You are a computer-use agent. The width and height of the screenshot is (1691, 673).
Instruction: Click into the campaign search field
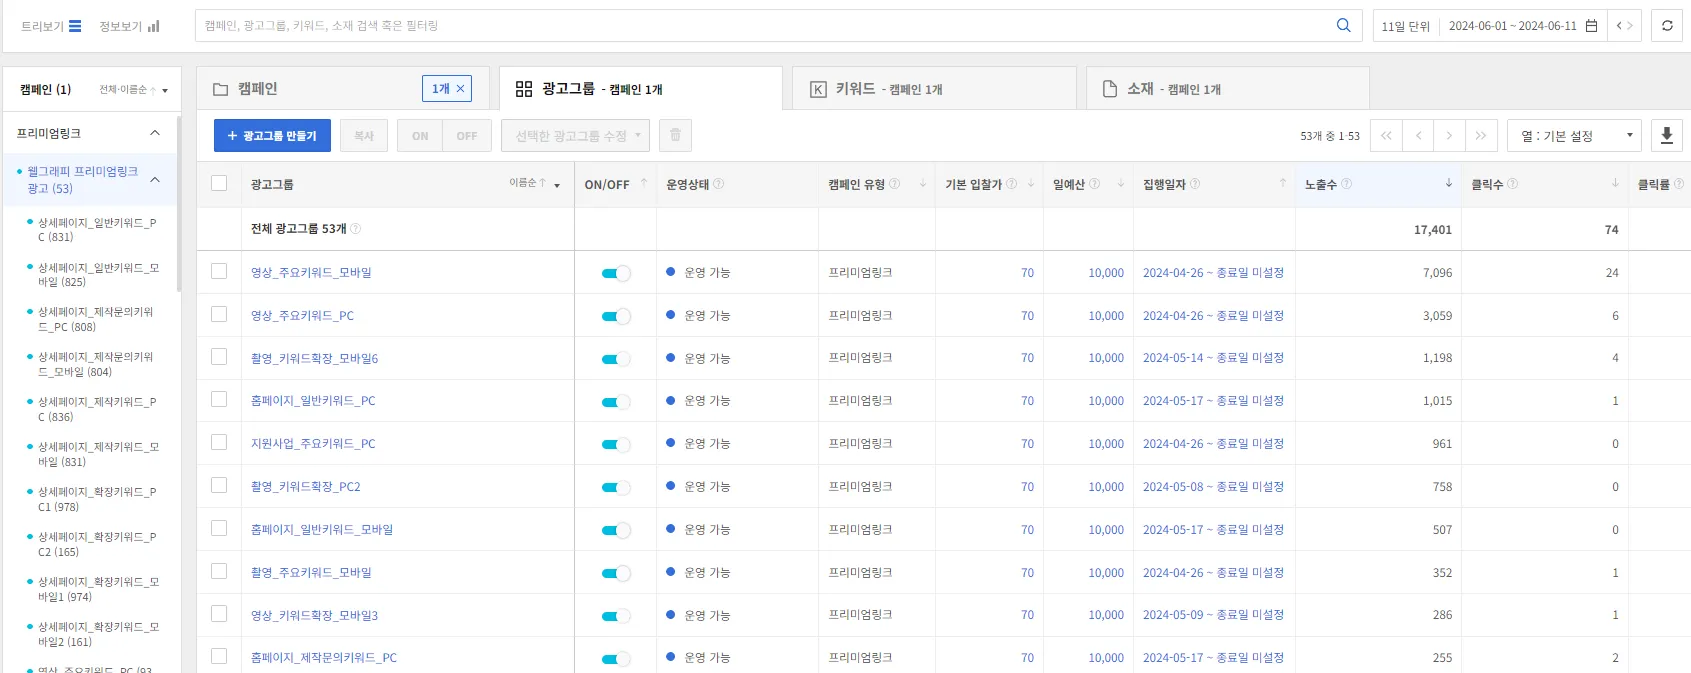(765, 26)
